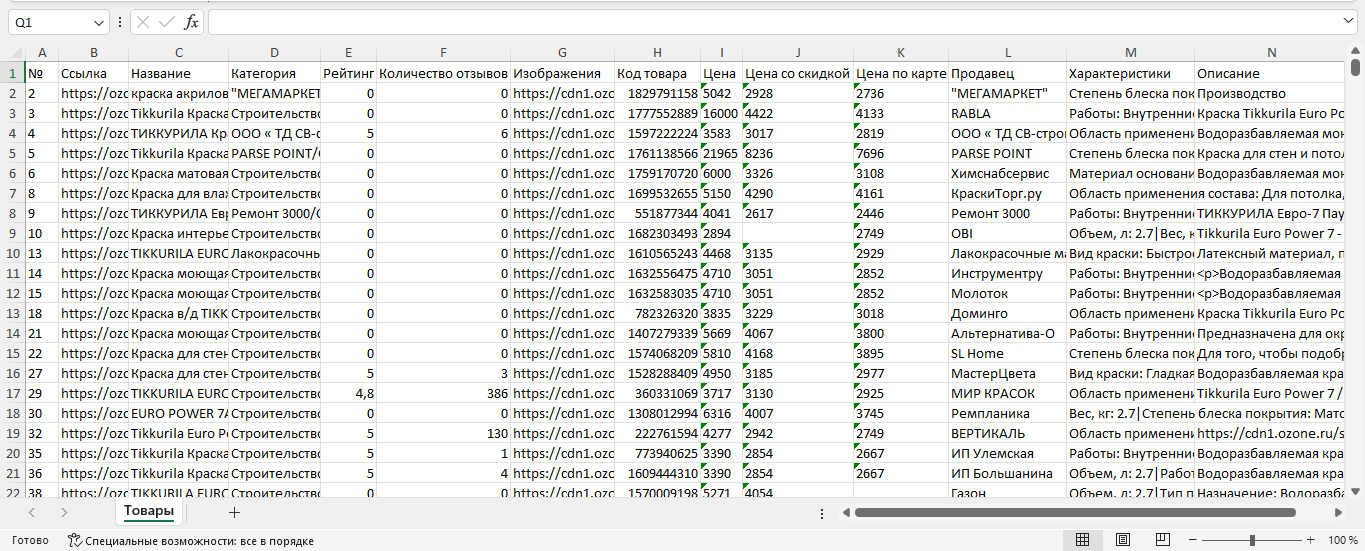Click the Cancel X icon in formula bar
The height and width of the screenshot is (551, 1365).
pos(144,22)
